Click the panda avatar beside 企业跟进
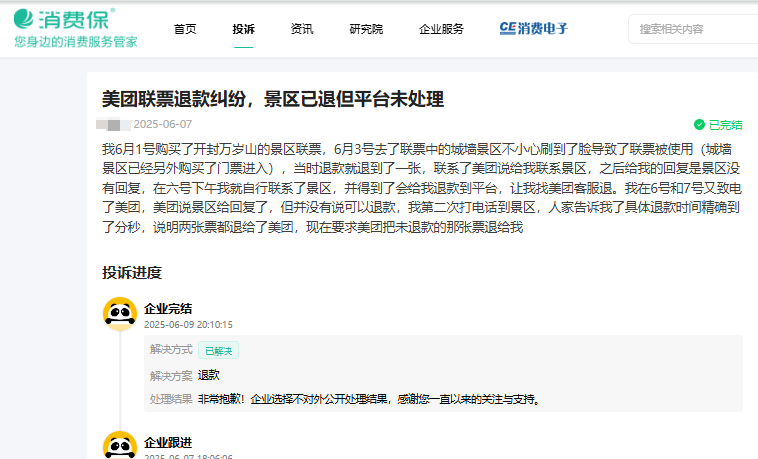The height and width of the screenshot is (459, 758). click(120, 445)
